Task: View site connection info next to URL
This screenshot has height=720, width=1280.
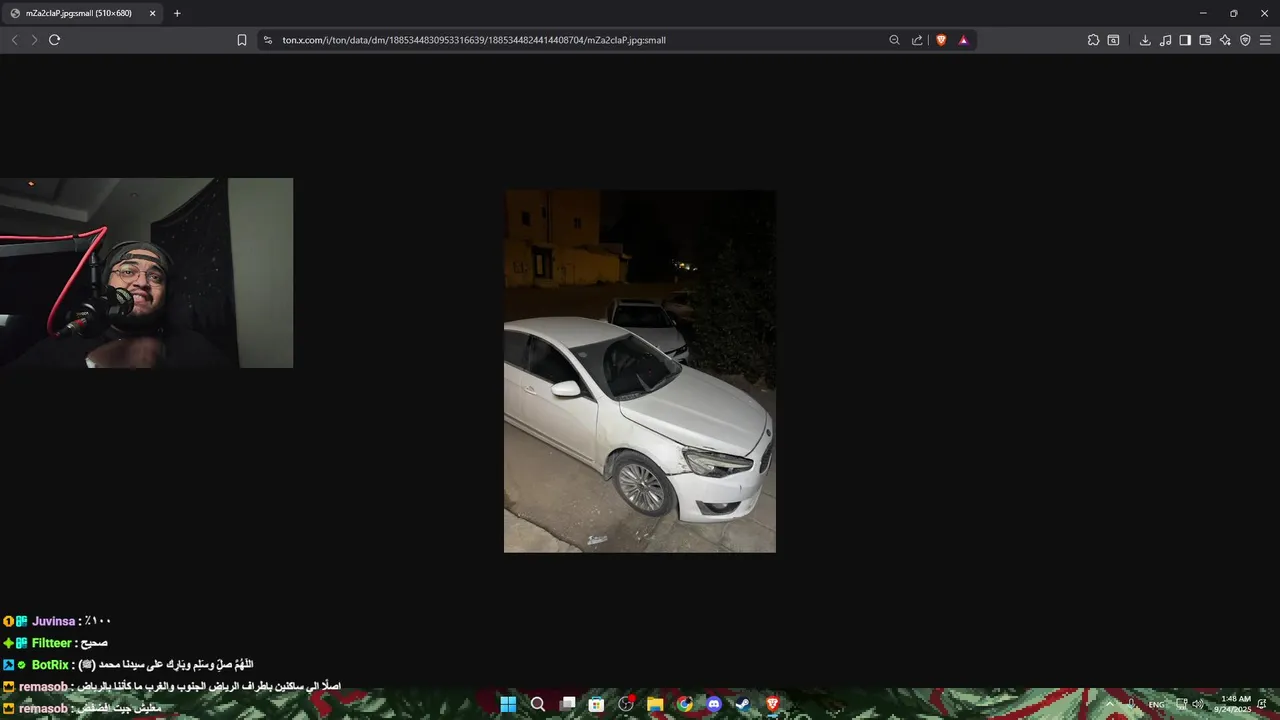Action: point(268,40)
